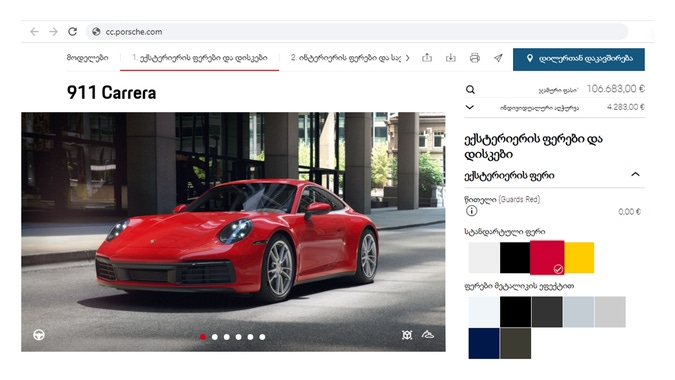
Task: Collapse the ექსტერიერის ფერი section
Action: click(x=635, y=174)
